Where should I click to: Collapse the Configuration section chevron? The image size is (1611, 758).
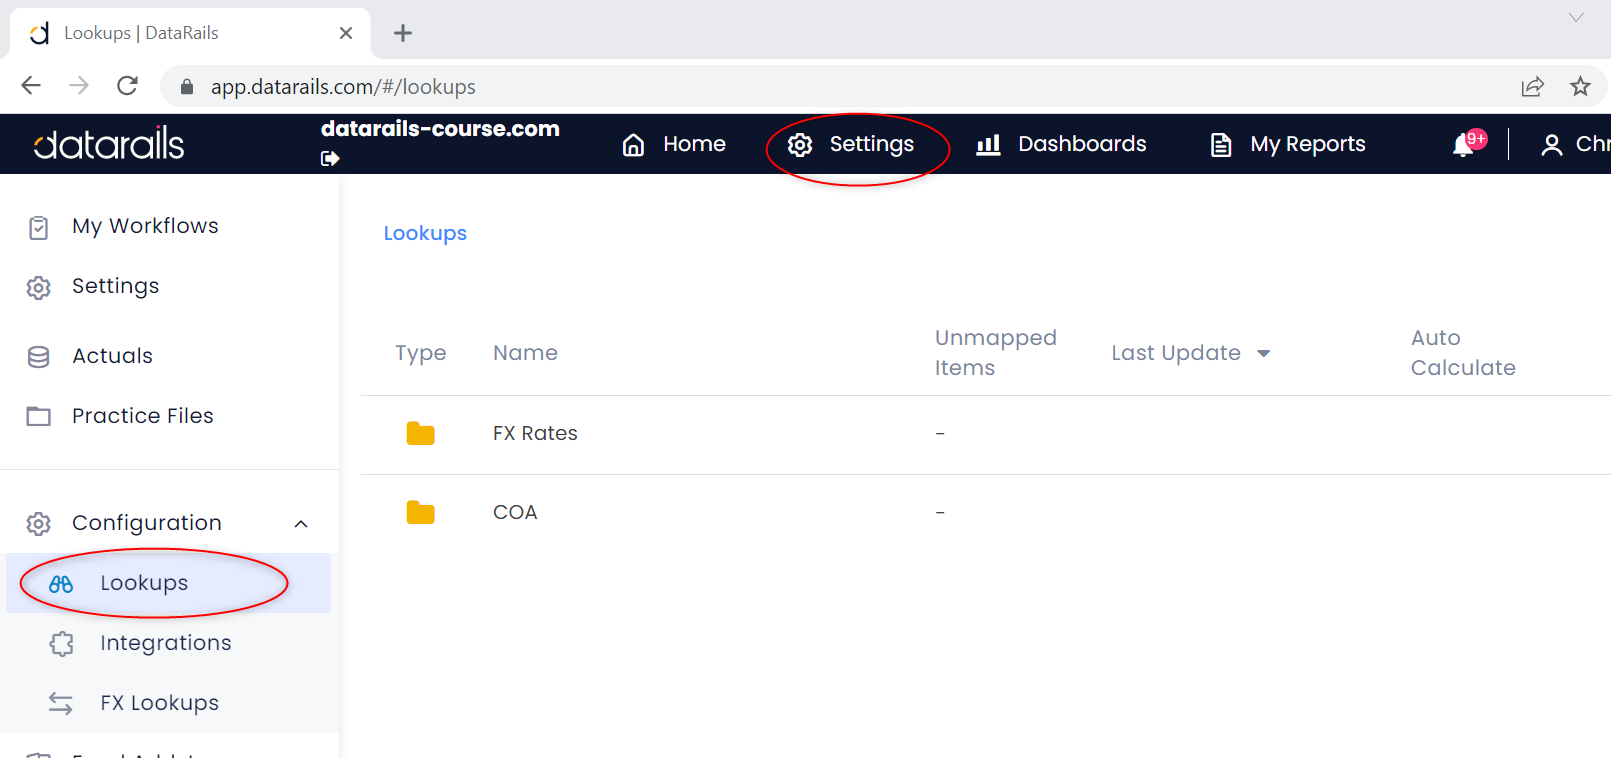click(301, 524)
